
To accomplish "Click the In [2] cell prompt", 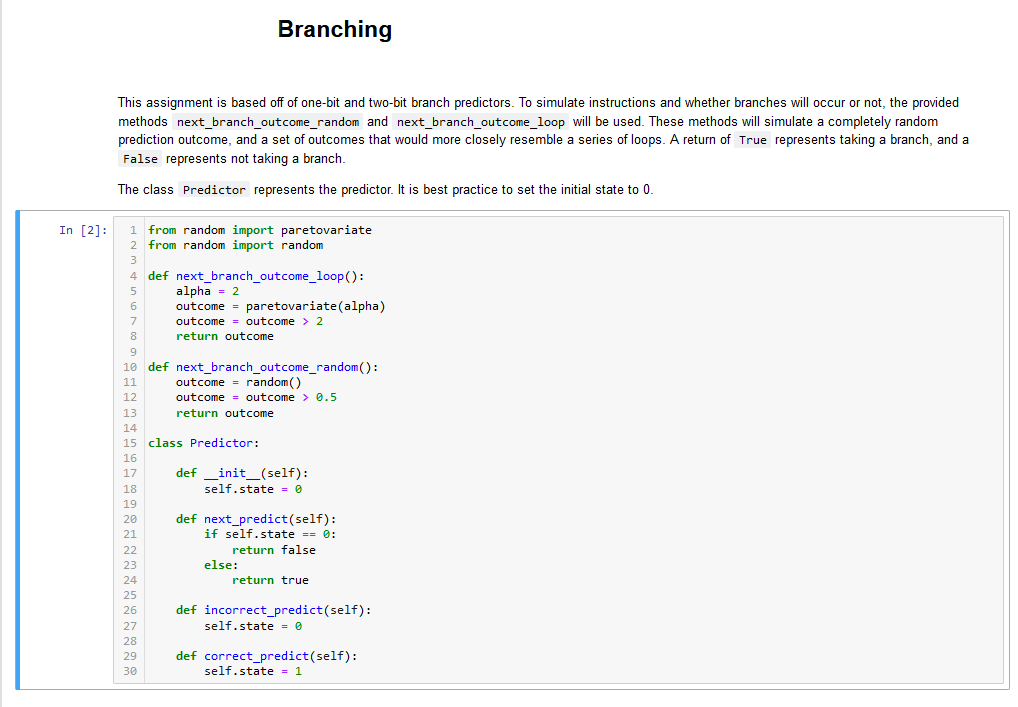I will point(85,229).
